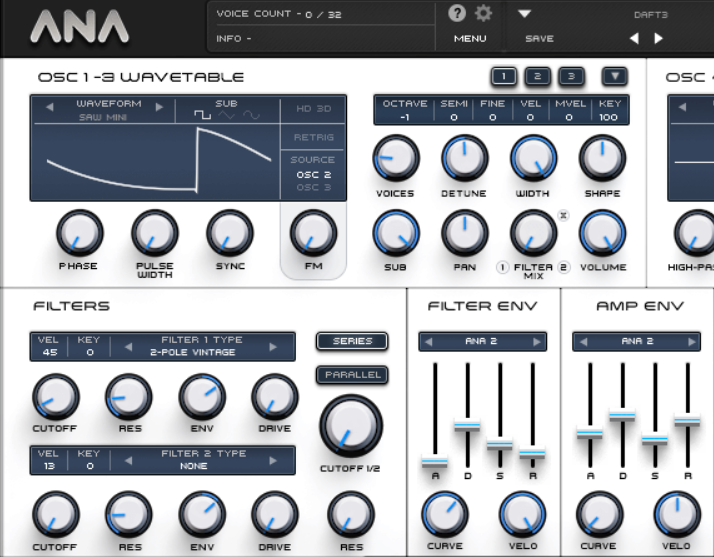Select next waveform with right arrow

coord(159,107)
